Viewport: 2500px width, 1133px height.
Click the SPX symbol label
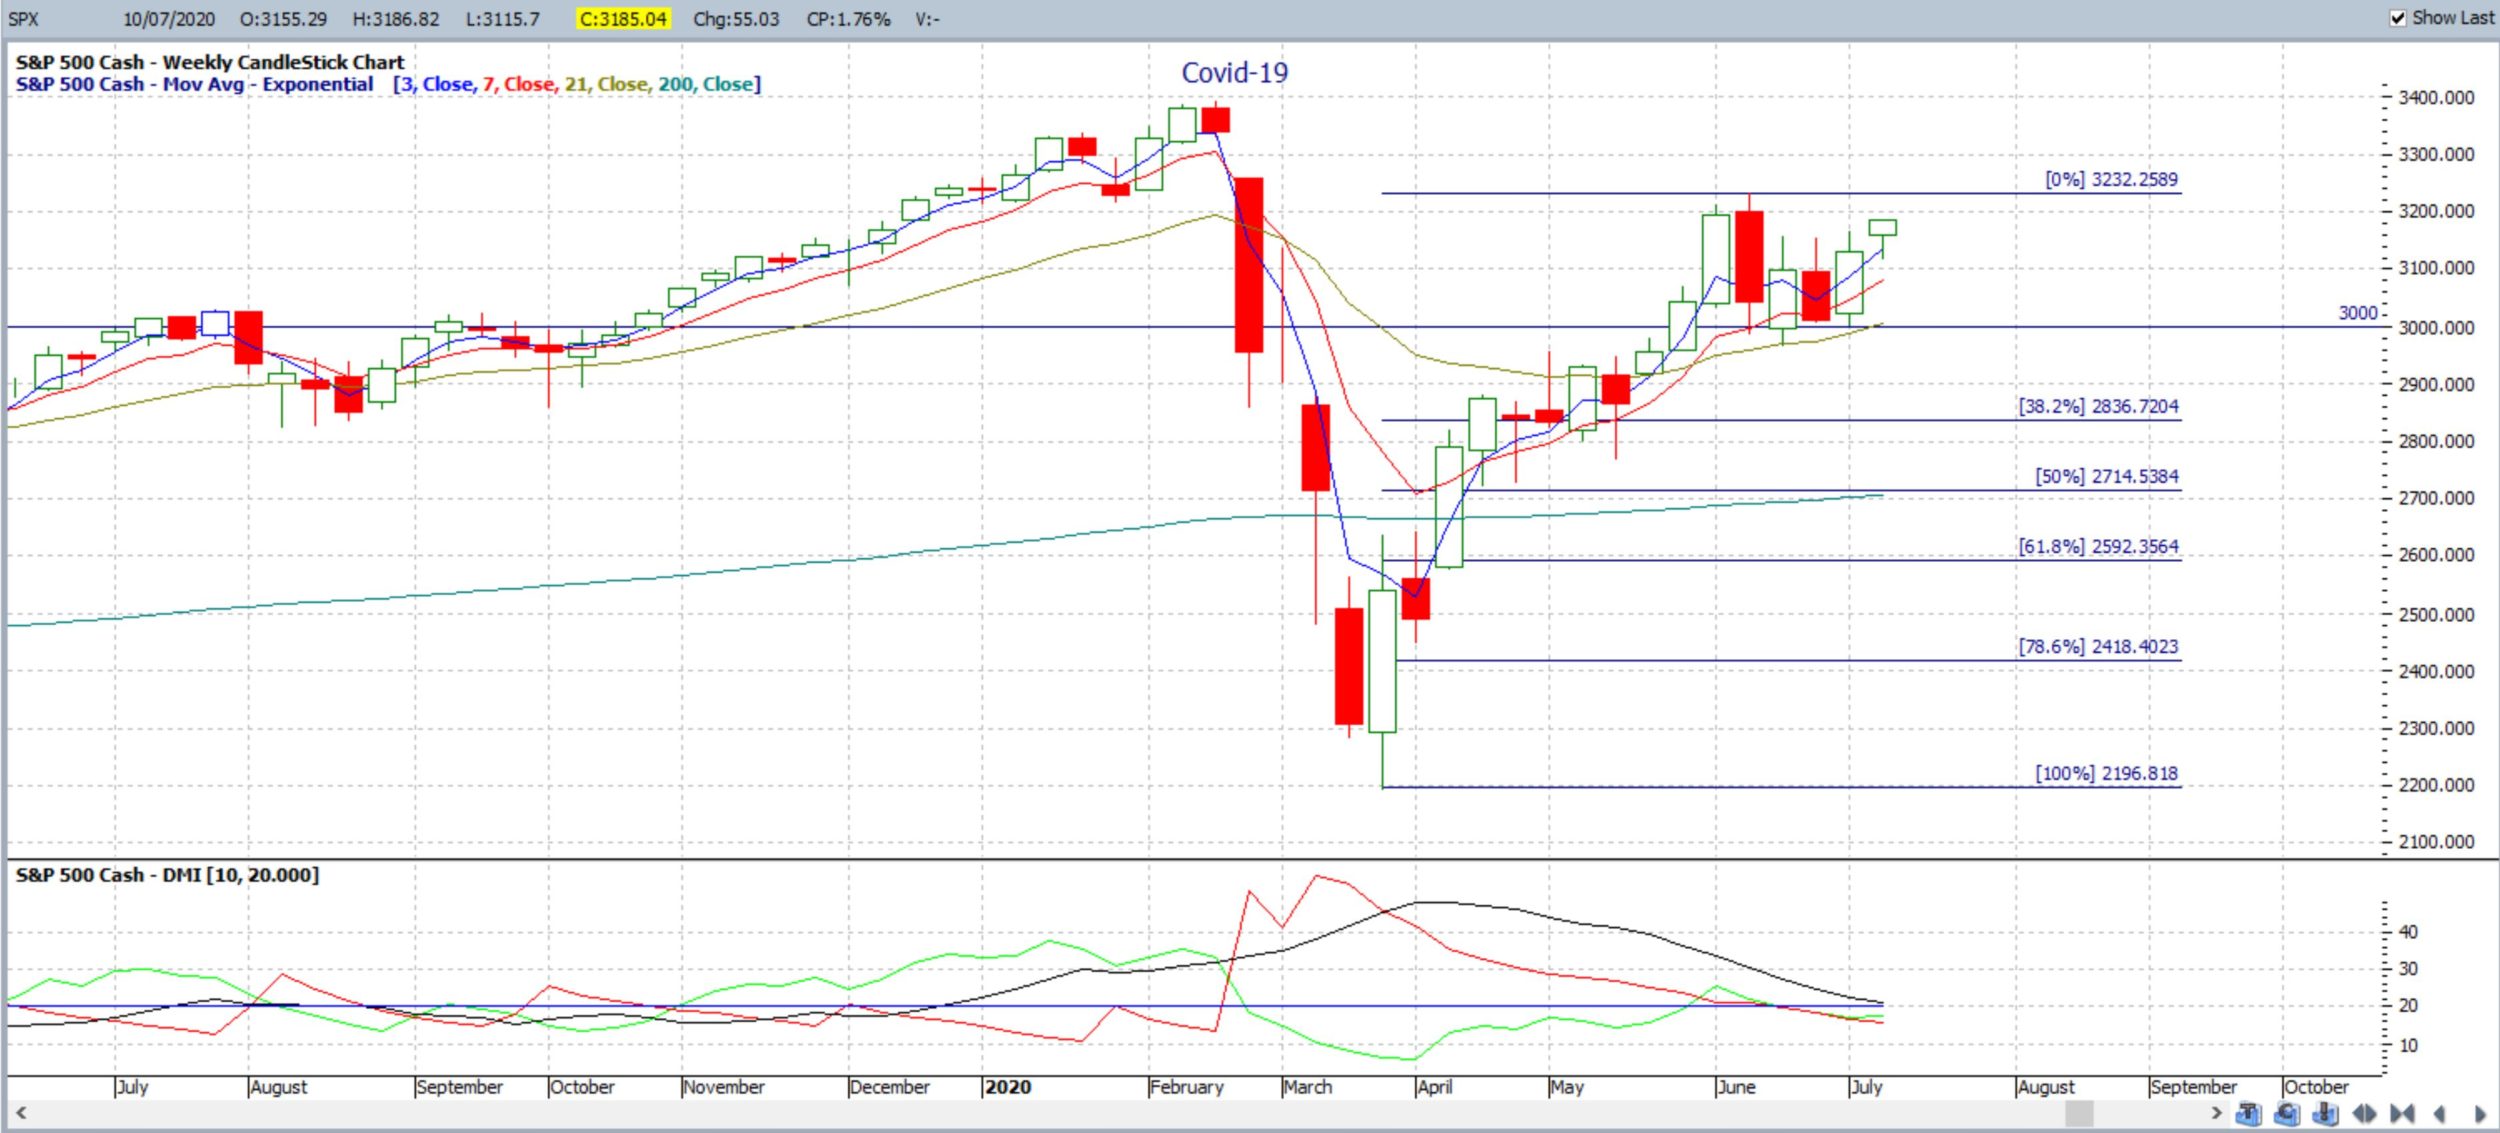pos(23,19)
